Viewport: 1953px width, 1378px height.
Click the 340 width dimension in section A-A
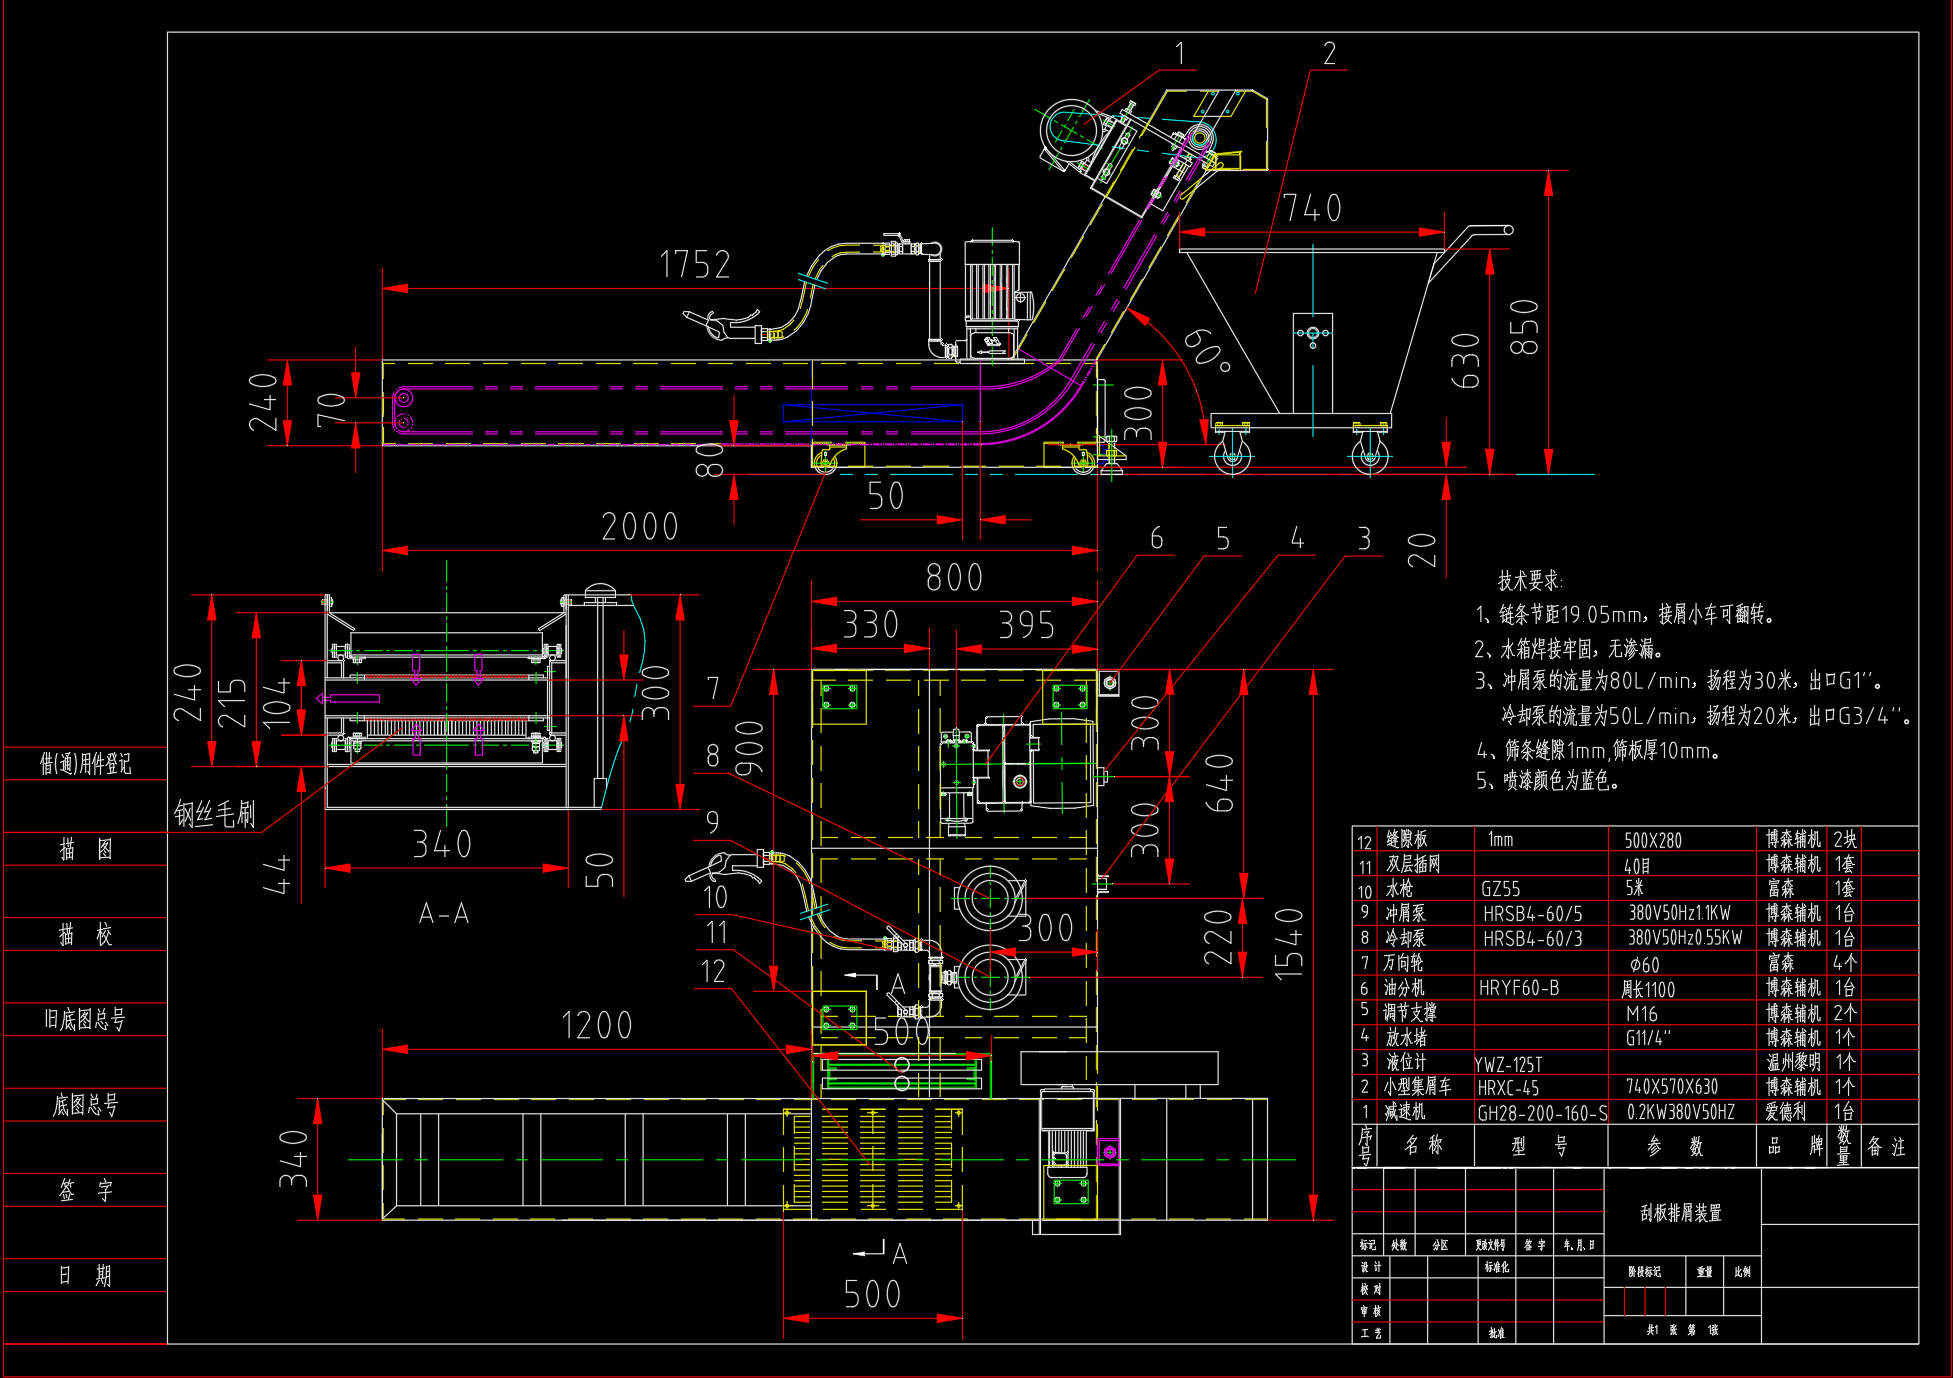coord(442,845)
